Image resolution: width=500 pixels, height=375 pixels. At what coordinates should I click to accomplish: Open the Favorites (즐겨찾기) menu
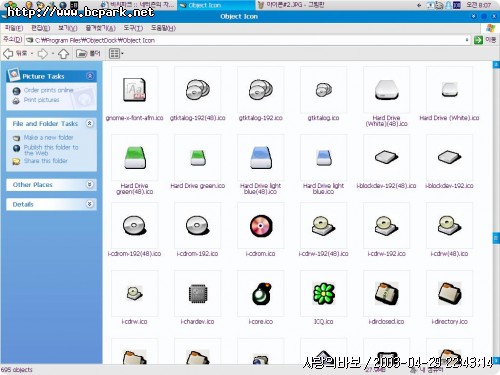pos(101,28)
